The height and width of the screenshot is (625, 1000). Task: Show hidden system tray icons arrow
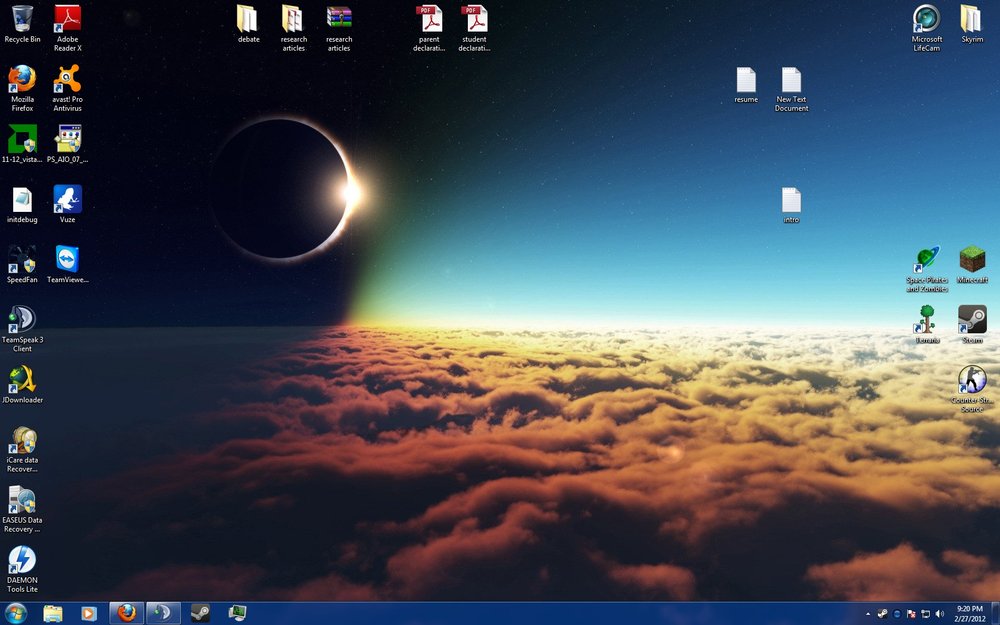click(x=867, y=614)
